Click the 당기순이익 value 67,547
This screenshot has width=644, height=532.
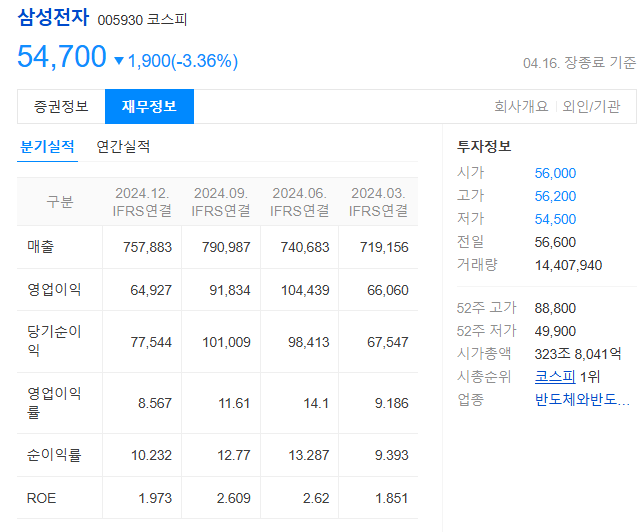click(388, 342)
